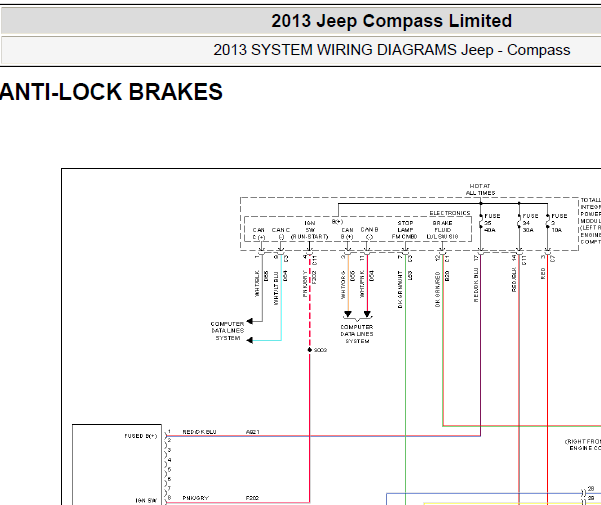
Task: Click the 'IGN SW (RUN-START)' terminal label
Action: coord(310,230)
